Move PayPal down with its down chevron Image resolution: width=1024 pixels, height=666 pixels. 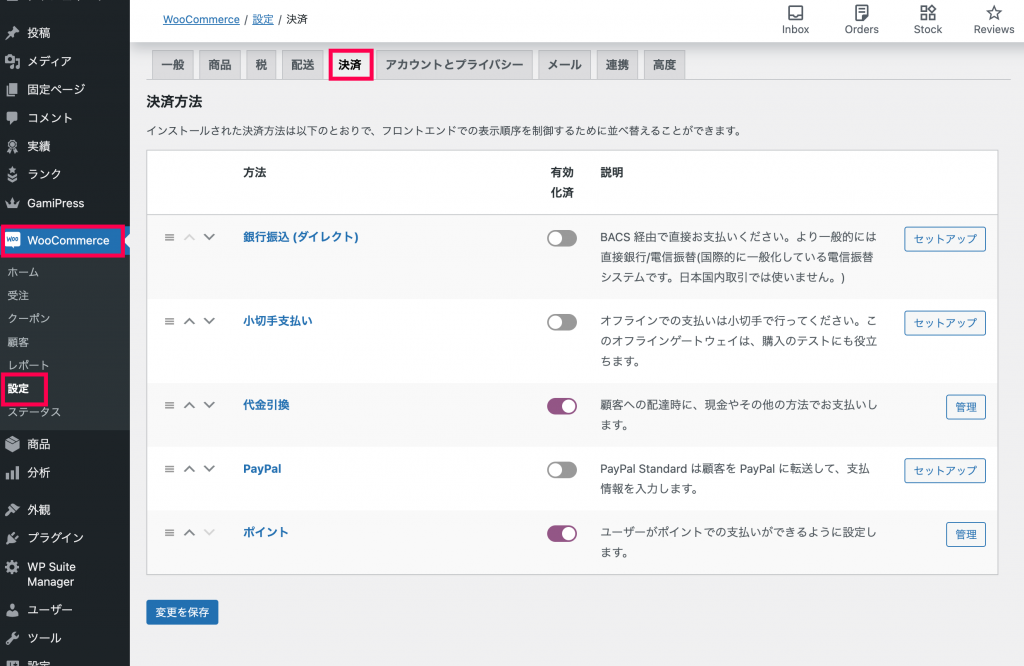tap(209, 469)
